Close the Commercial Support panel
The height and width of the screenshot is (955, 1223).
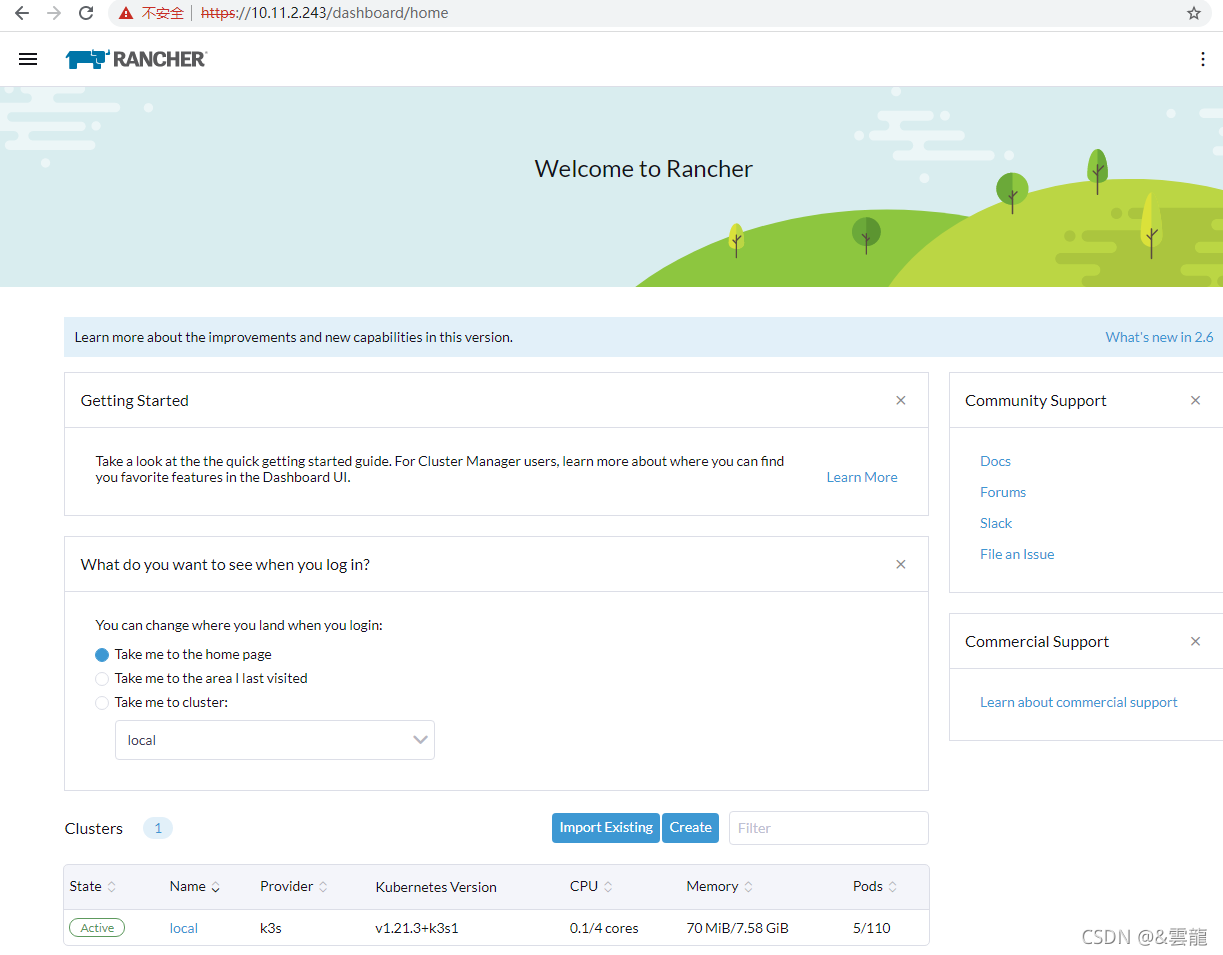pos(1195,641)
